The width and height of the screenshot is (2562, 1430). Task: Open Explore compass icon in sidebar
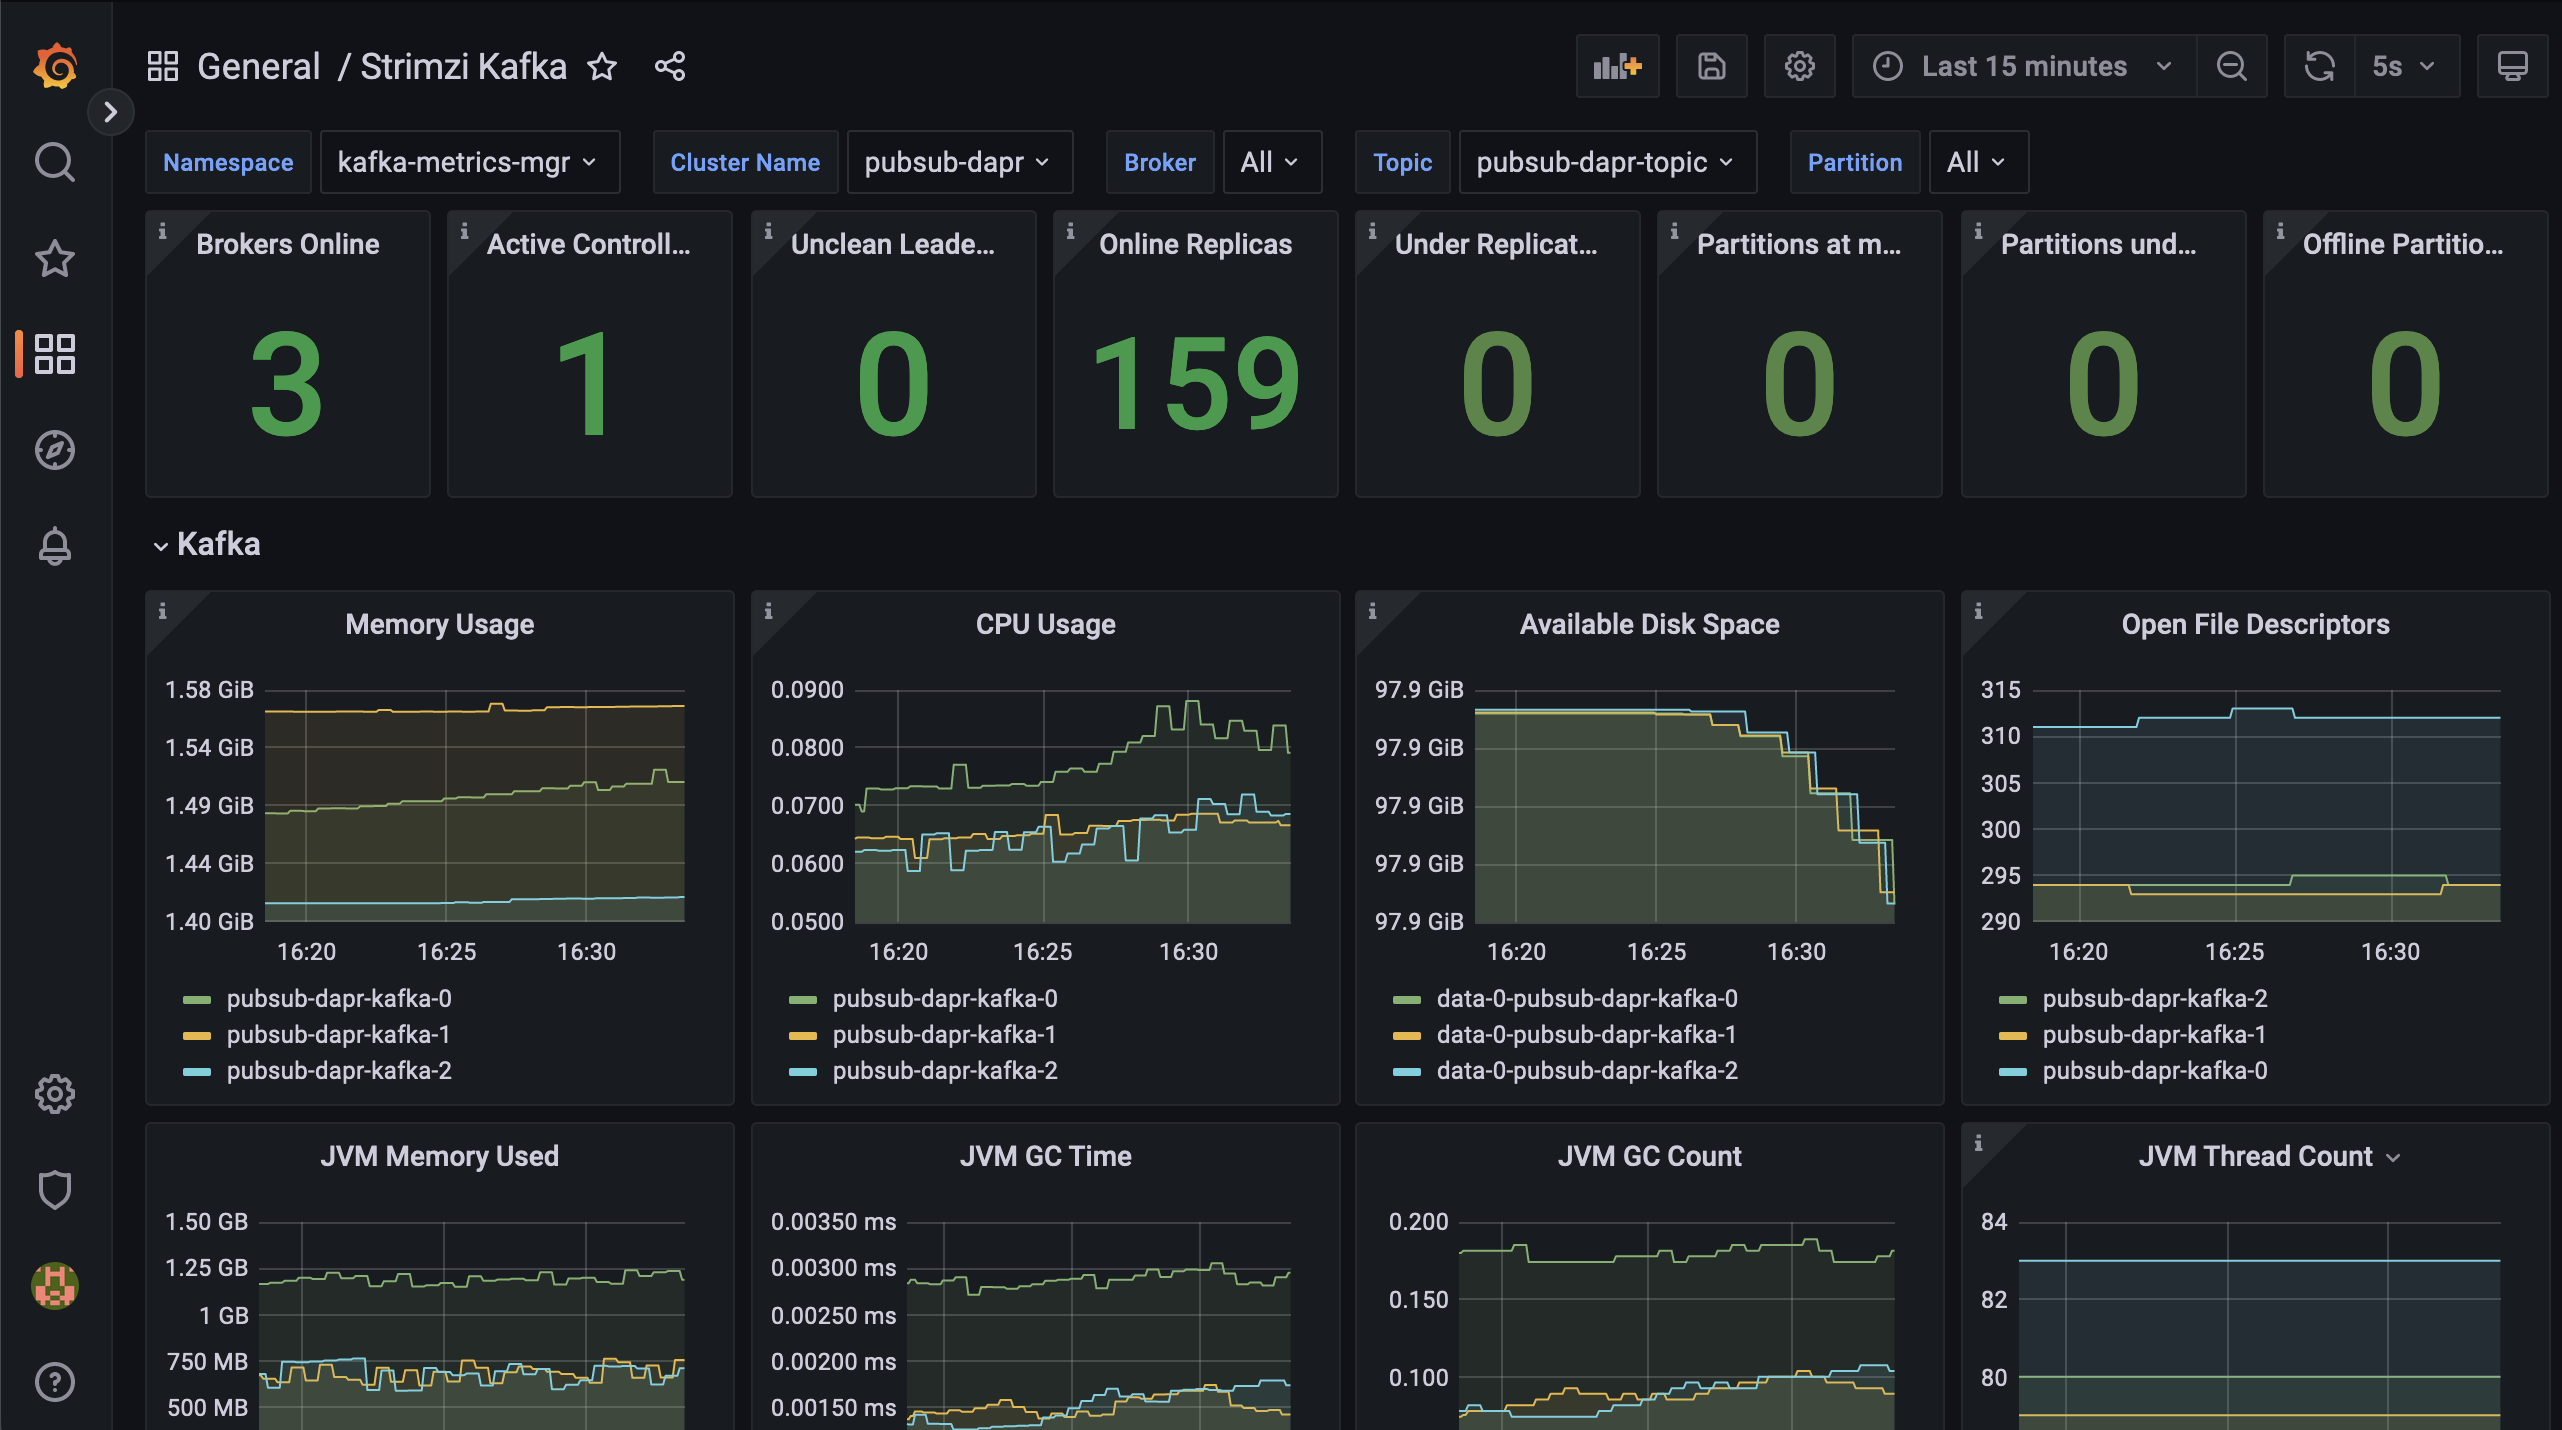click(55, 450)
